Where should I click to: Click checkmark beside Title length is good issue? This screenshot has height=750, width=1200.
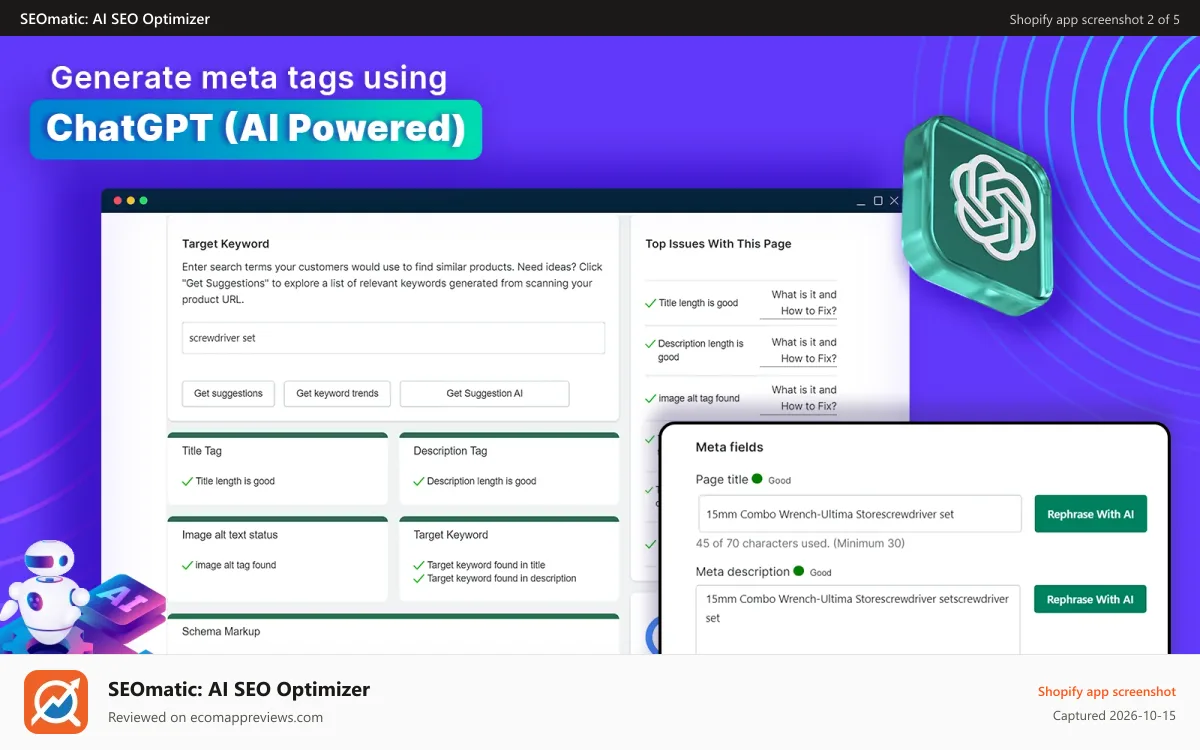(x=651, y=303)
